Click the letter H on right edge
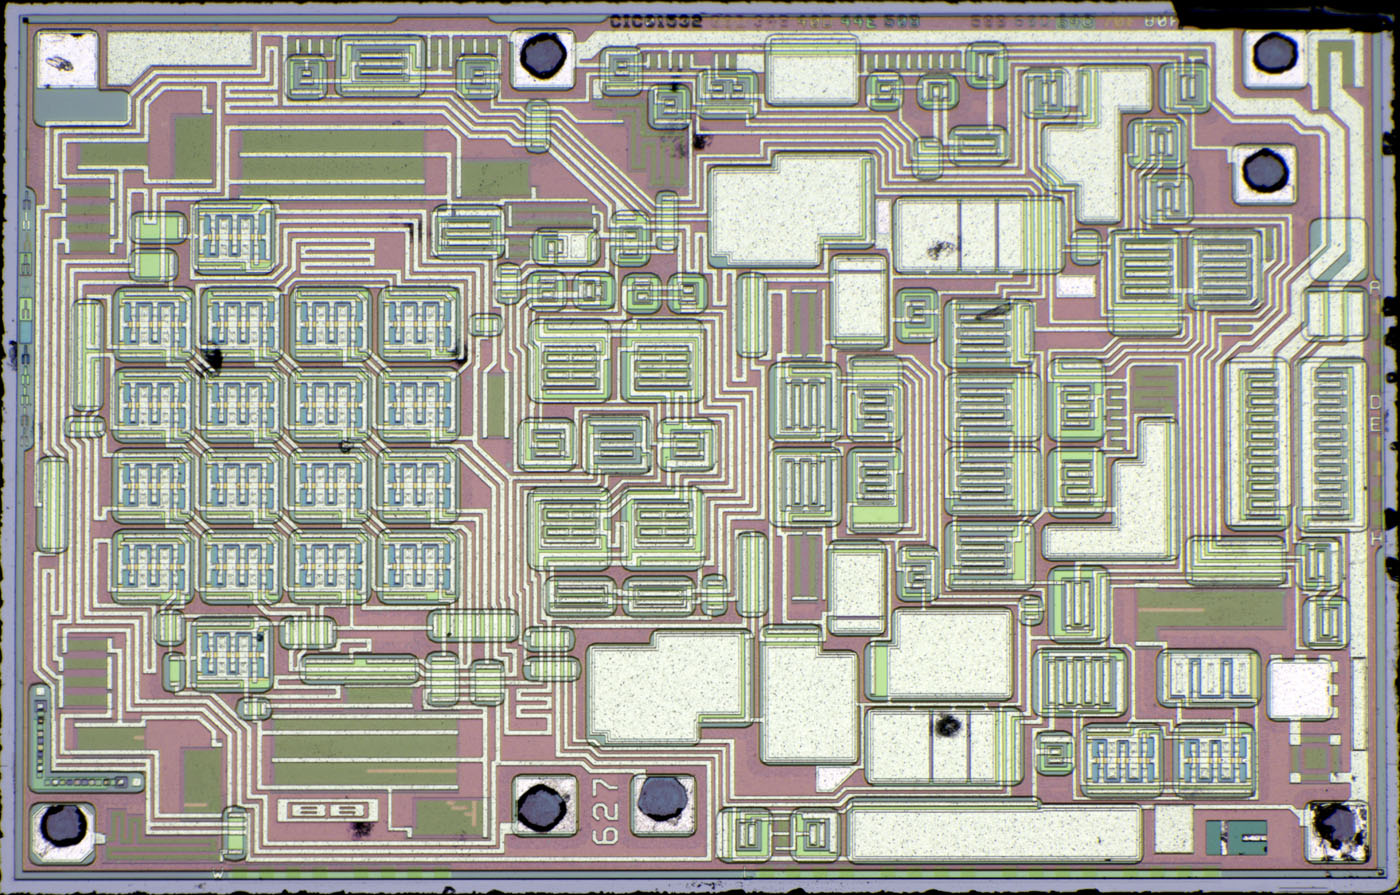 click(1376, 539)
